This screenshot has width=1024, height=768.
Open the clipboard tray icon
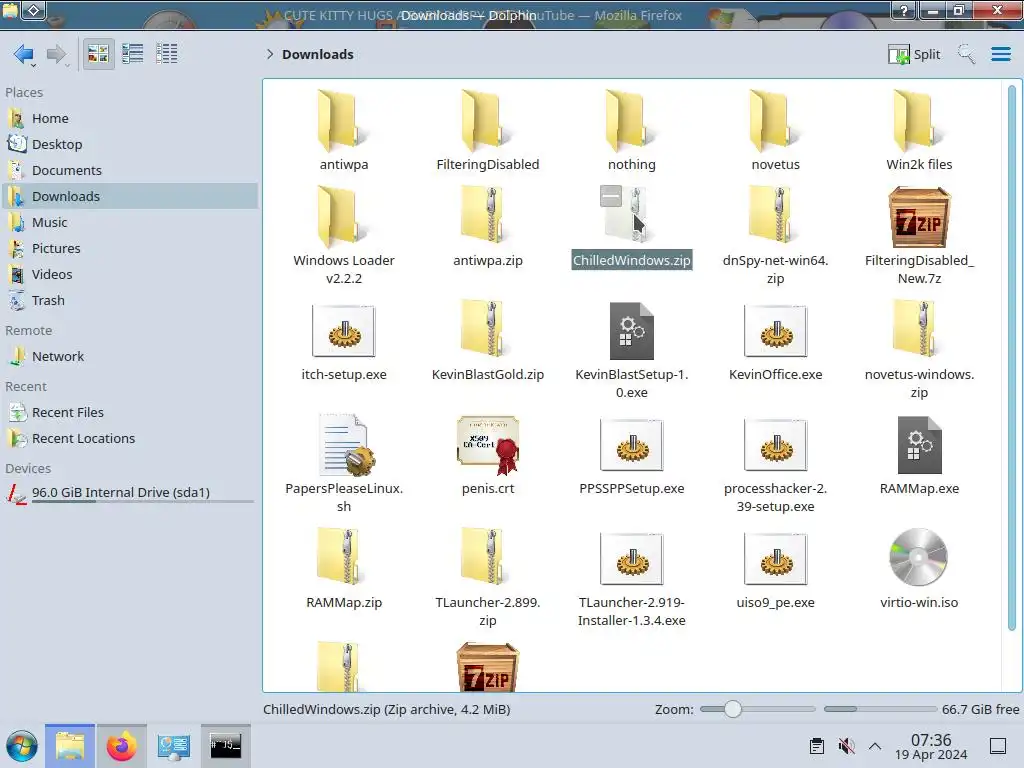click(x=816, y=746)
